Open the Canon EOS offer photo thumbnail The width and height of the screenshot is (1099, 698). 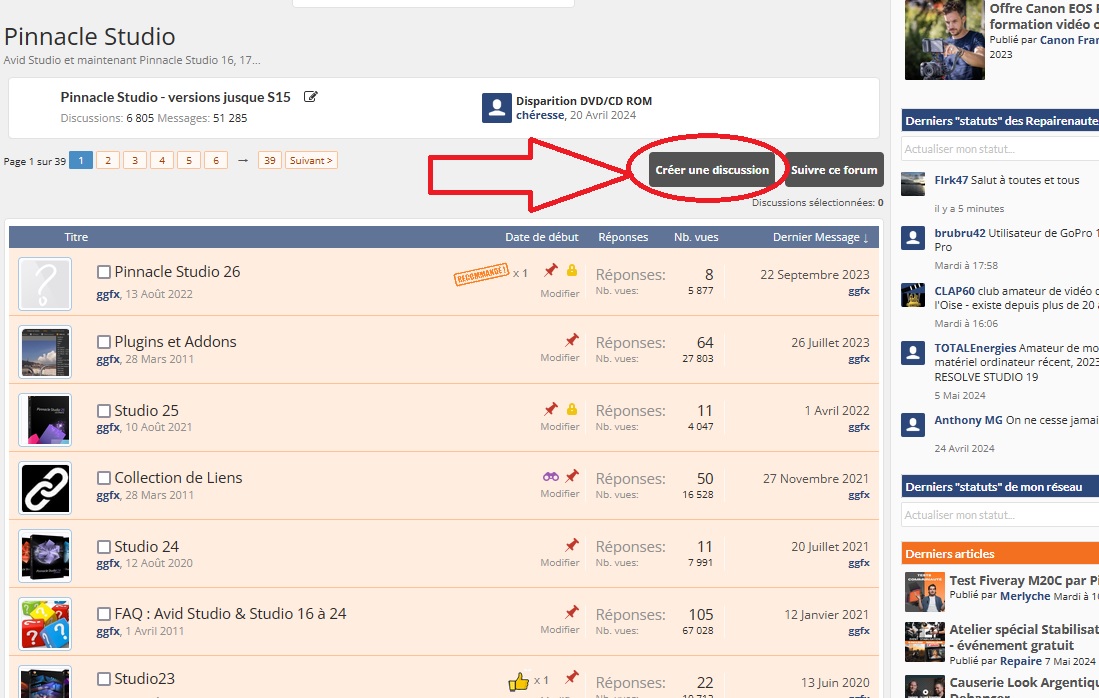coord(944,39)
